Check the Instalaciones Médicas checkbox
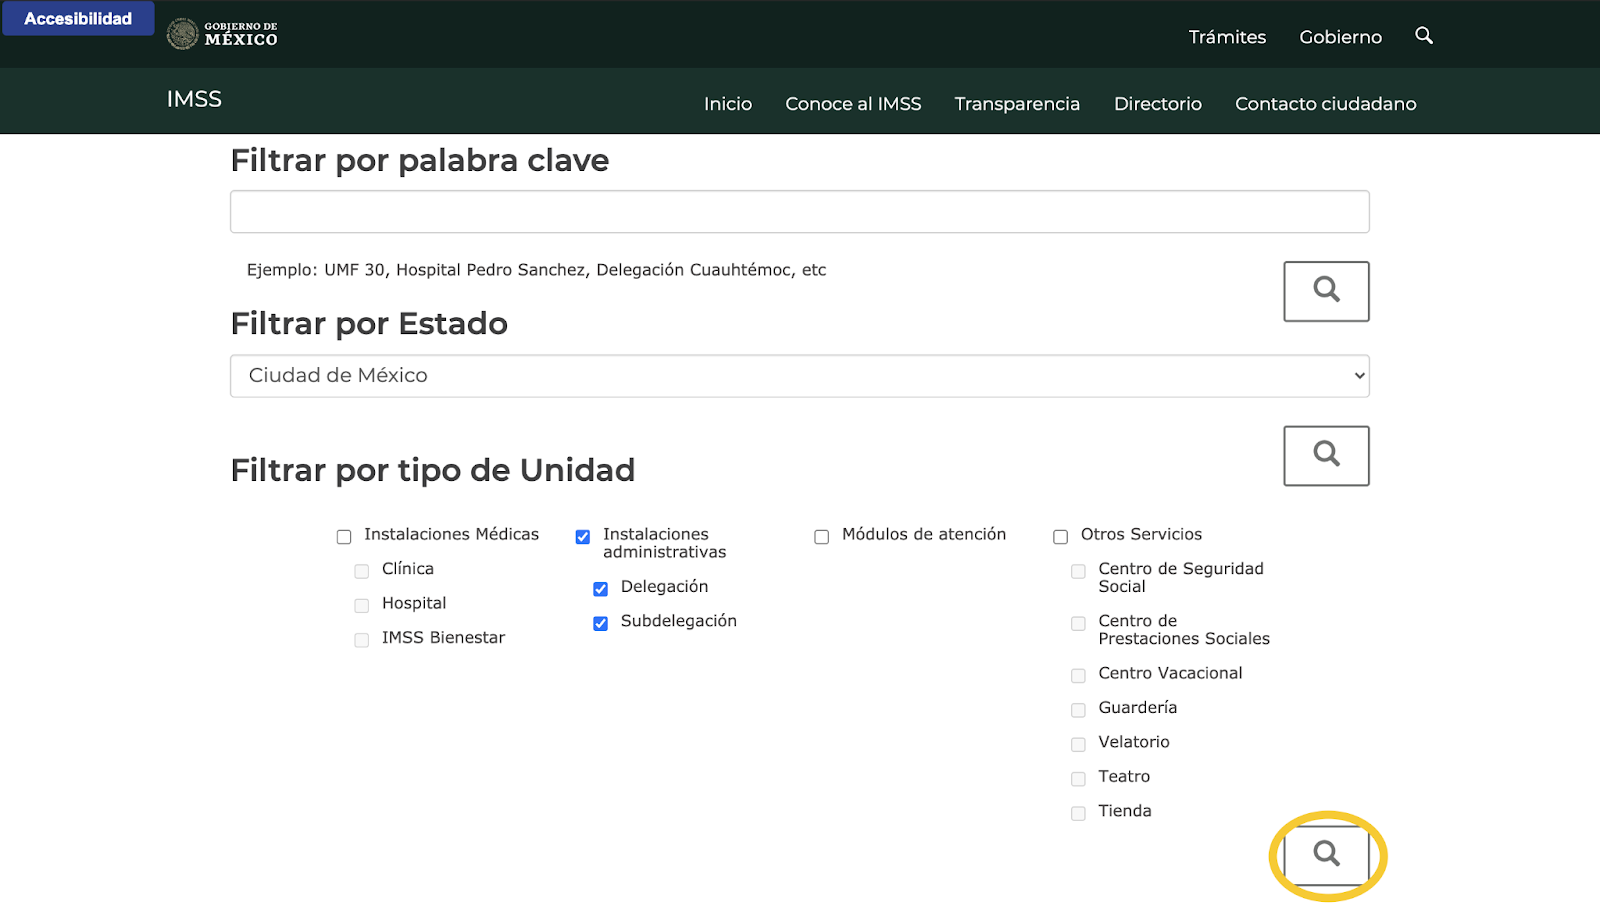 (344, 537)
